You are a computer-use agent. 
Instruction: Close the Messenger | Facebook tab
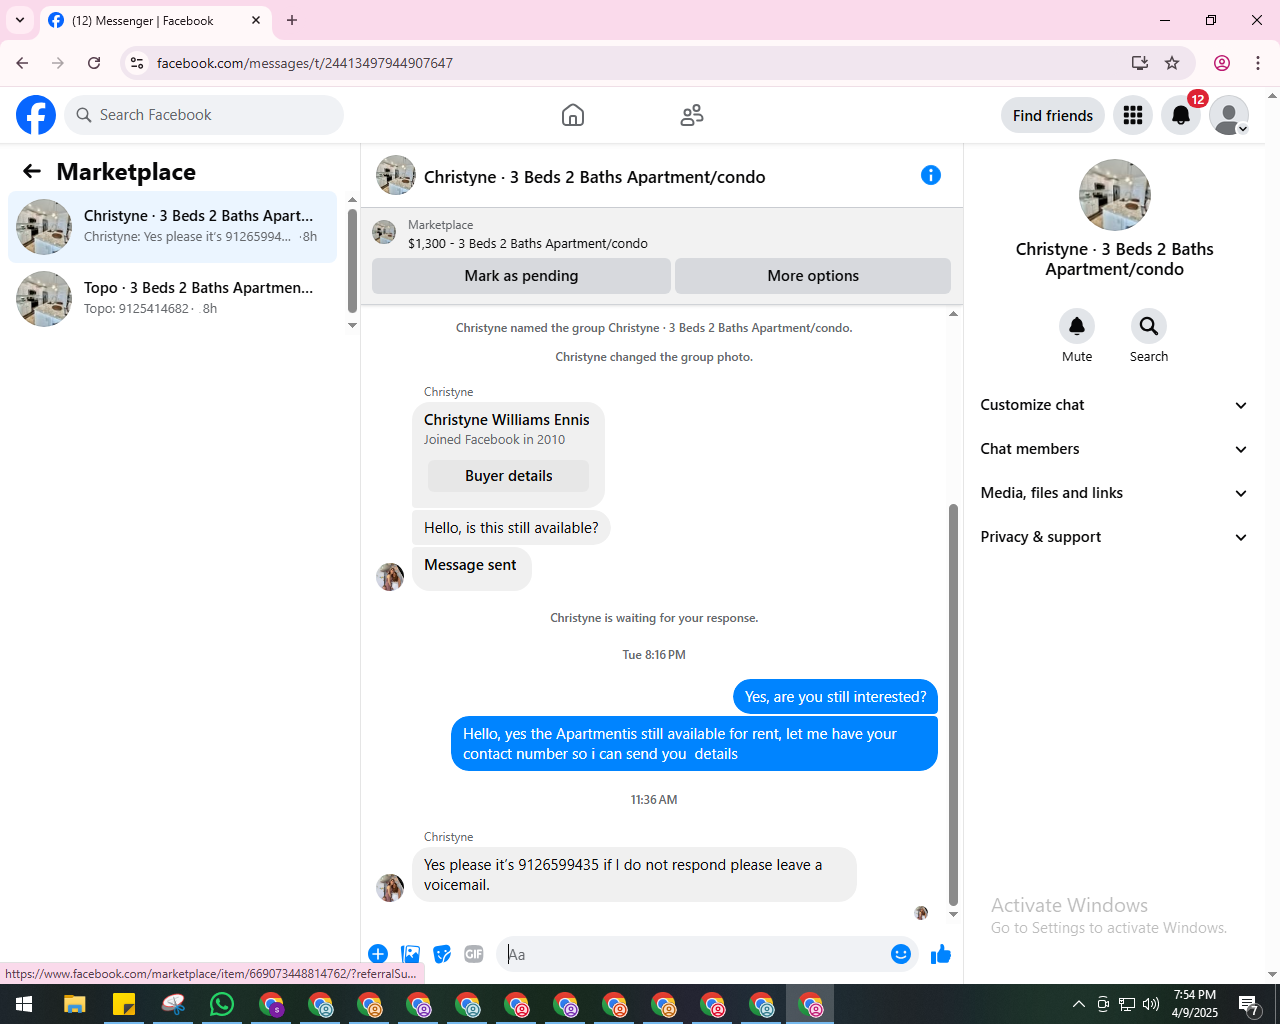[256, 20]
